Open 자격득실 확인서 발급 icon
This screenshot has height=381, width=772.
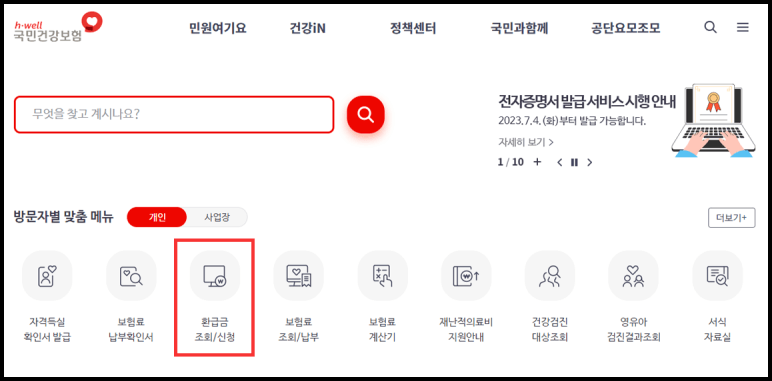tap(47, 275)
